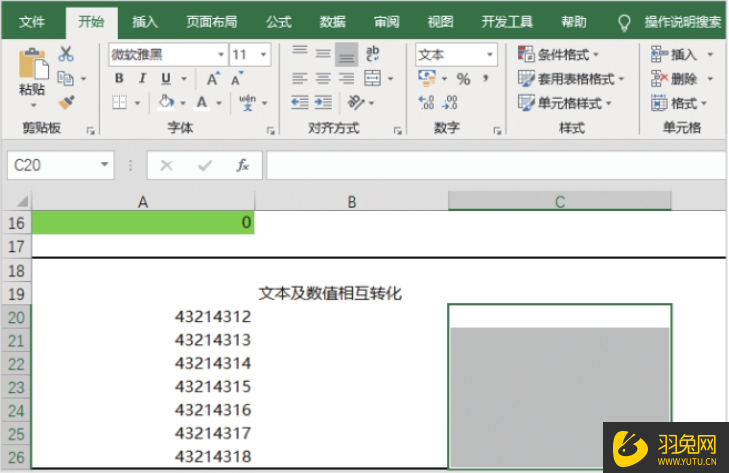Viewport: 729px width, 473px height.
Task: Toggle Bottom Align vertical alignment
Action: [x=346, y=54]
